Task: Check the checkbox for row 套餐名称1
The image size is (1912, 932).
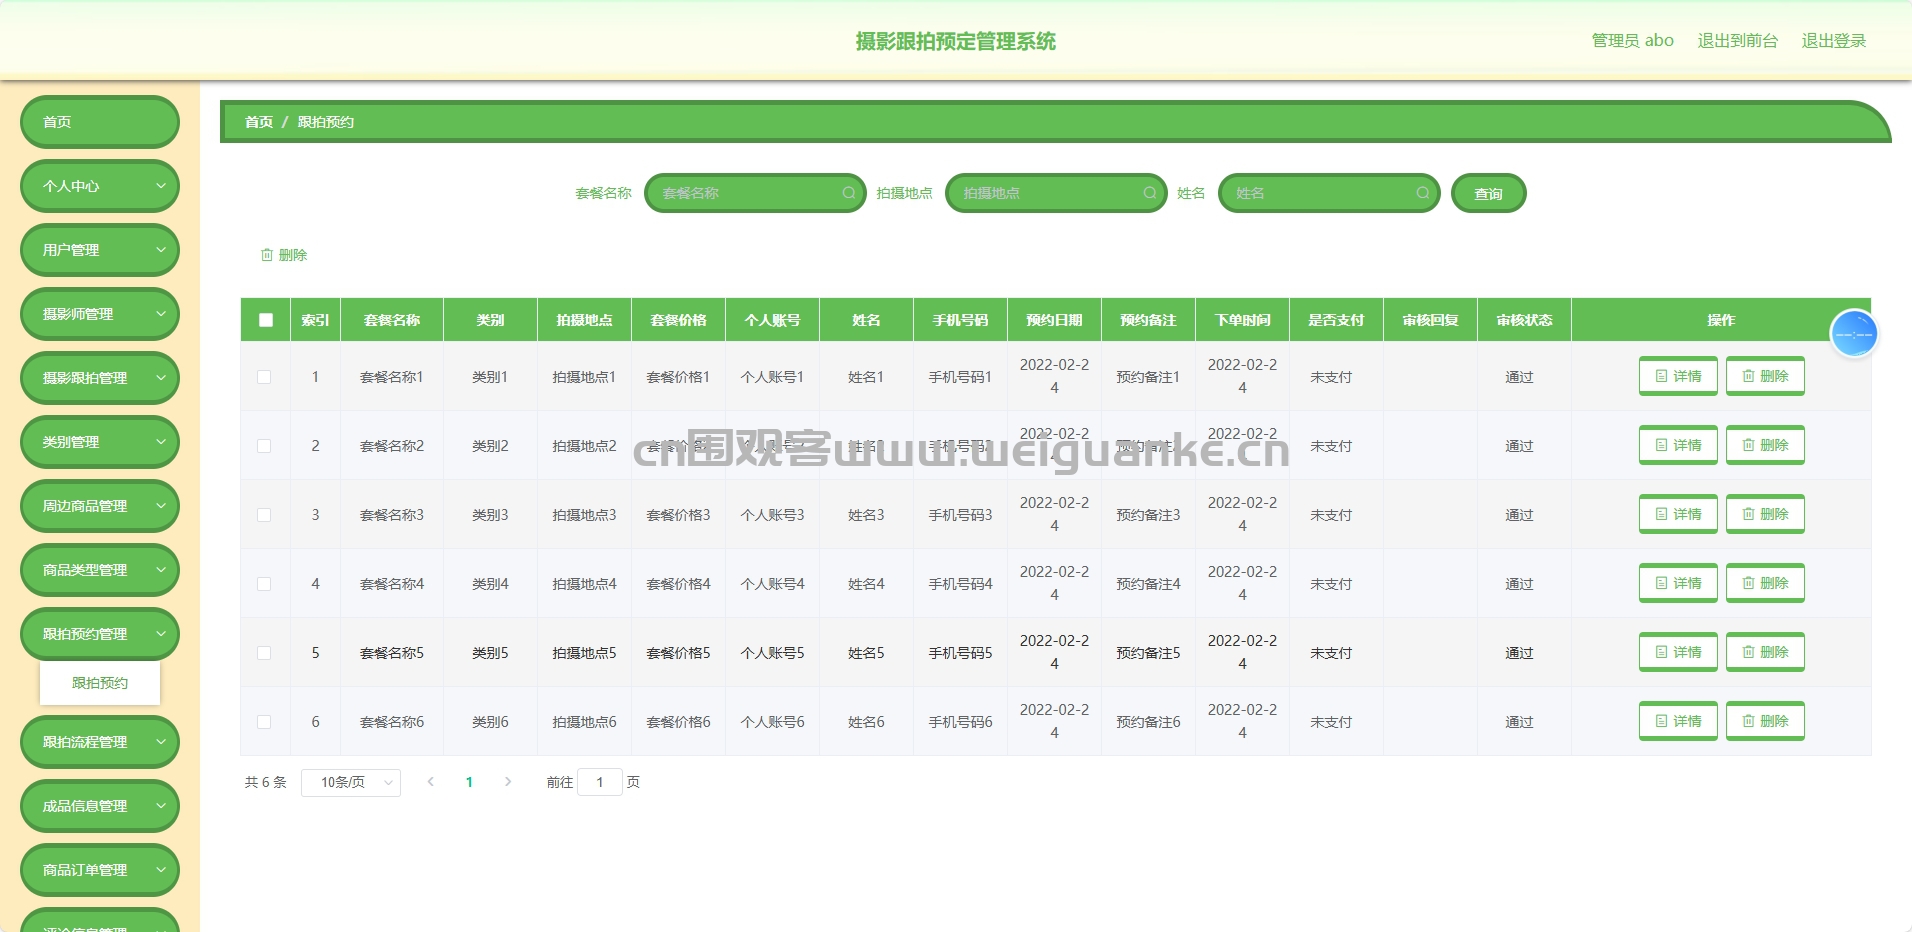Action: click(264, 377)
